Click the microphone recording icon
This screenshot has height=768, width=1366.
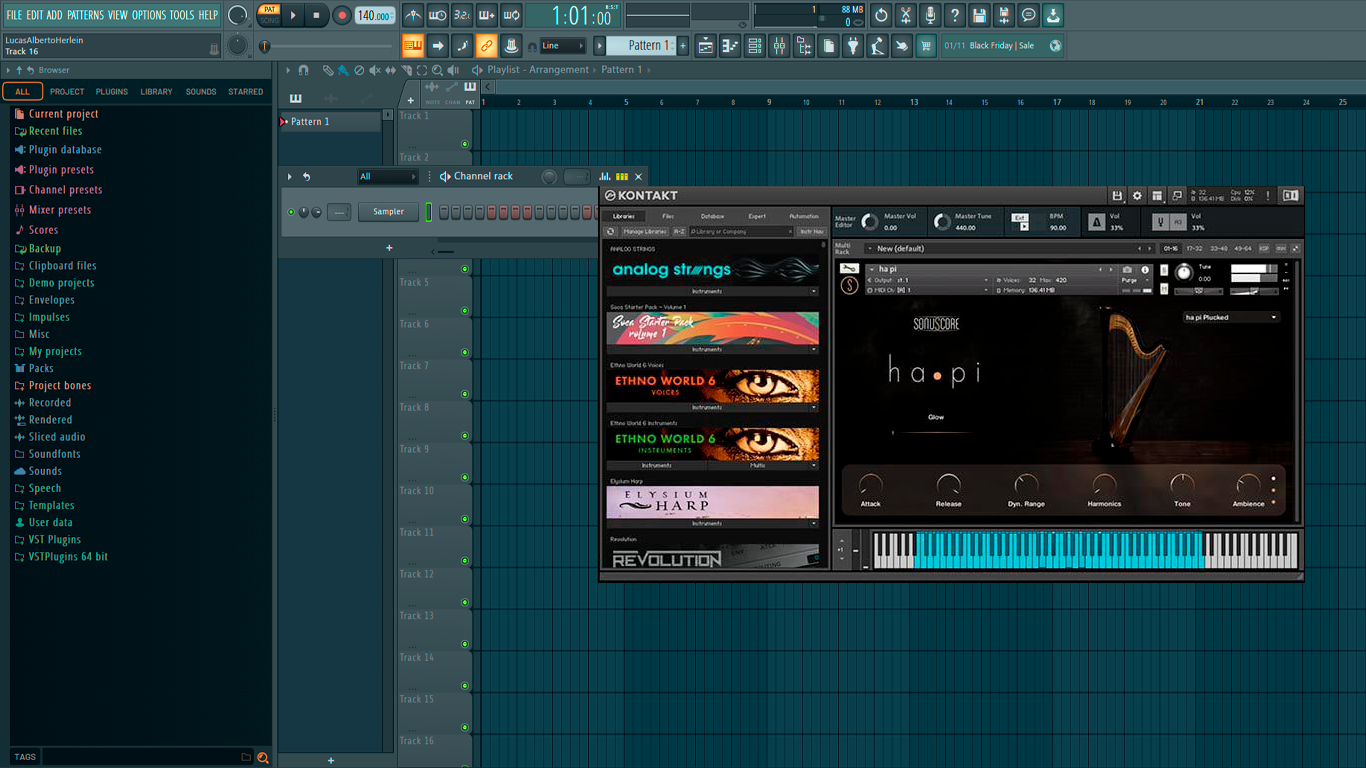coord(930,15)
